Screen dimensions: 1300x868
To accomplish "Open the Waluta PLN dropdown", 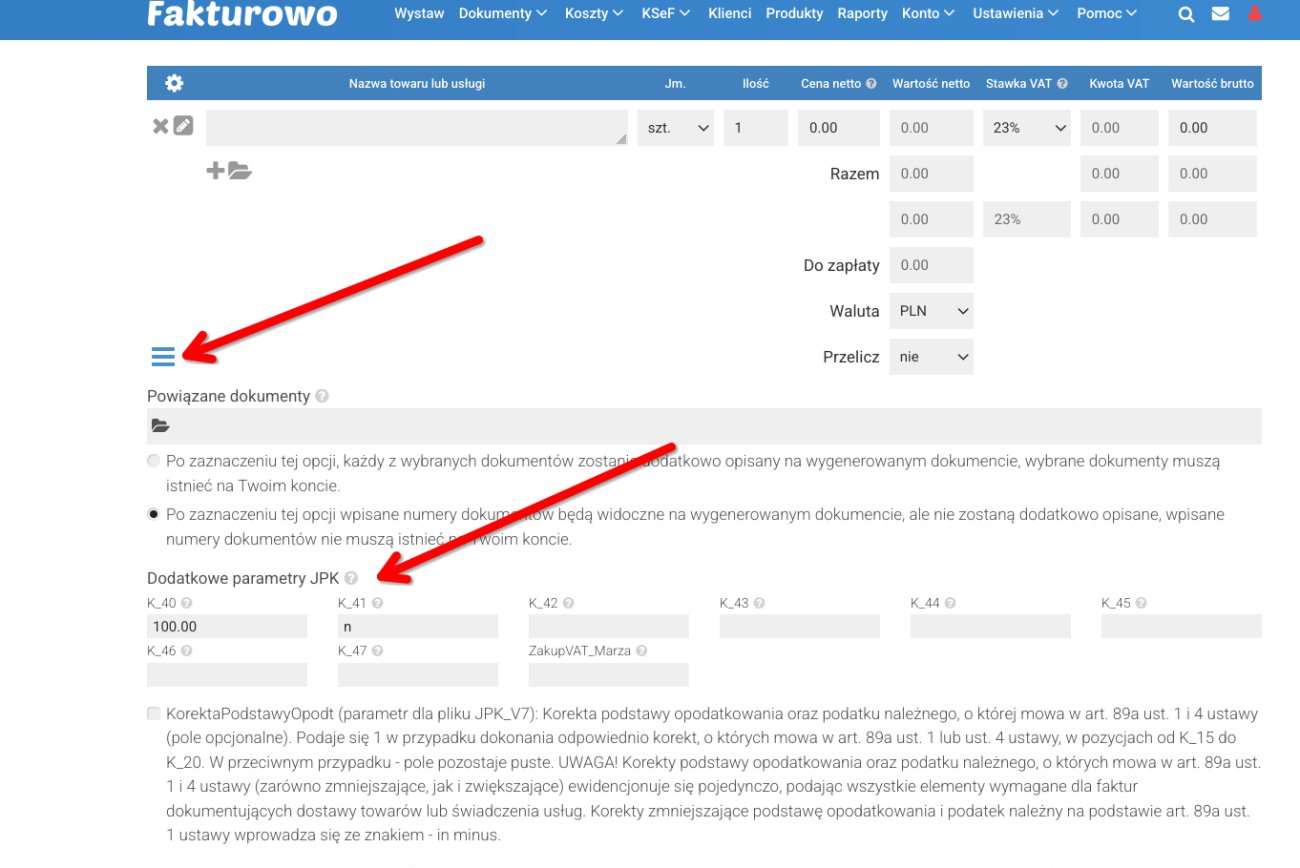I will point(931,311).
